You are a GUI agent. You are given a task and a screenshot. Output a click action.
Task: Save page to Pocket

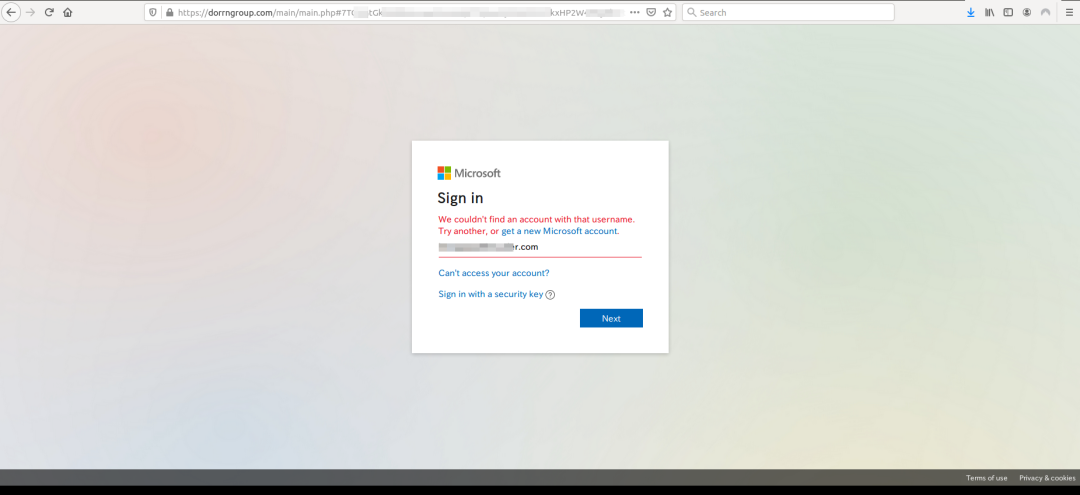(650, 13)
